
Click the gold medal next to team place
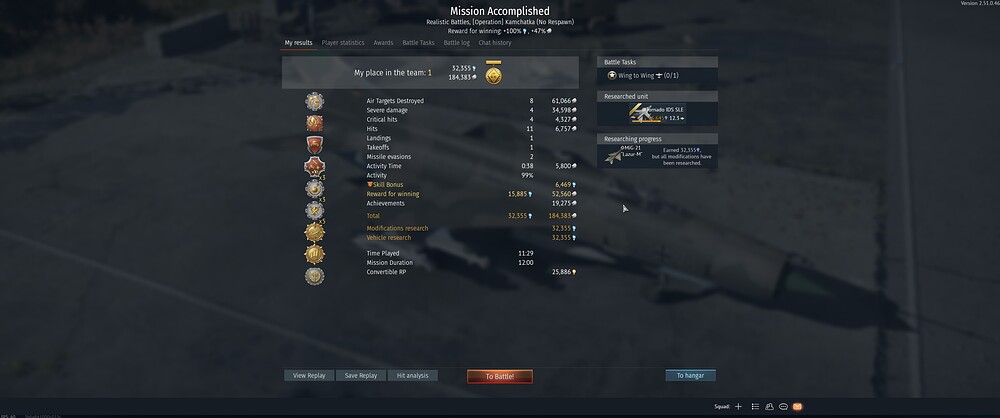[x=493, y=73]
